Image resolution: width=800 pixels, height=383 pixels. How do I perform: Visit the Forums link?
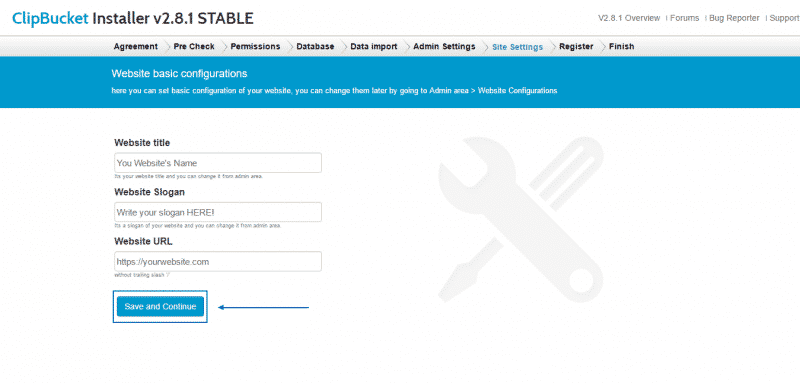[684, 18]
